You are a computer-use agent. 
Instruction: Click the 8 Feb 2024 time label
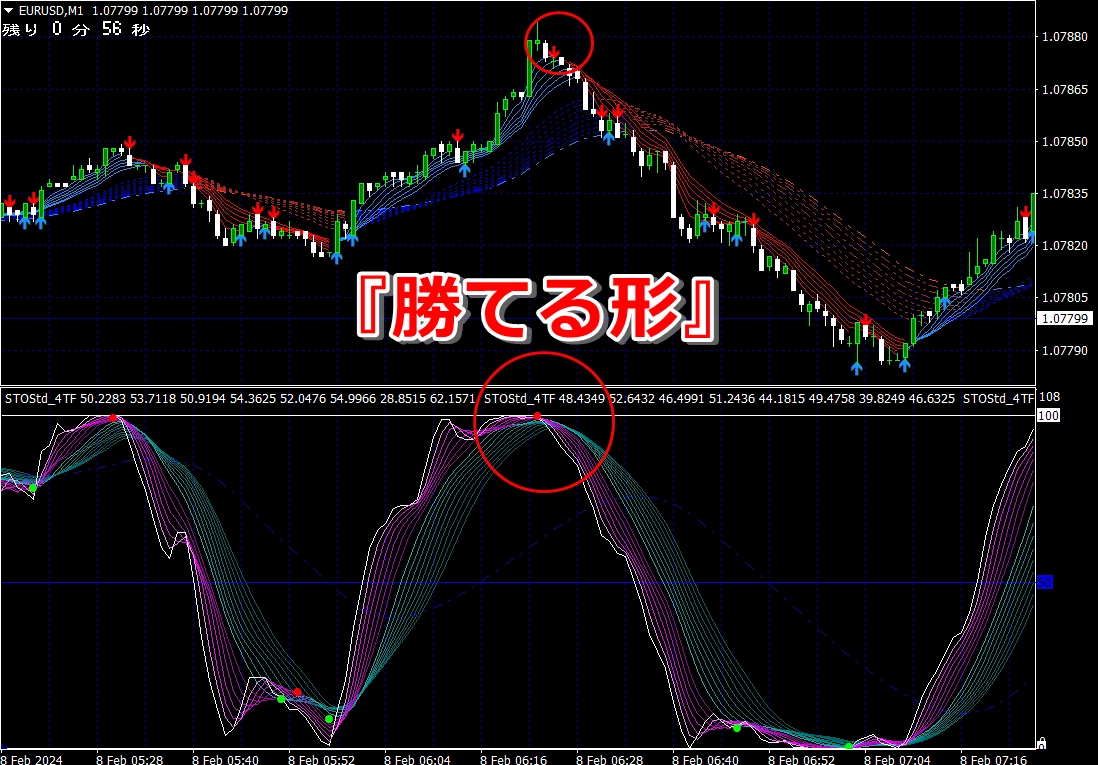[x=33, y=759]
